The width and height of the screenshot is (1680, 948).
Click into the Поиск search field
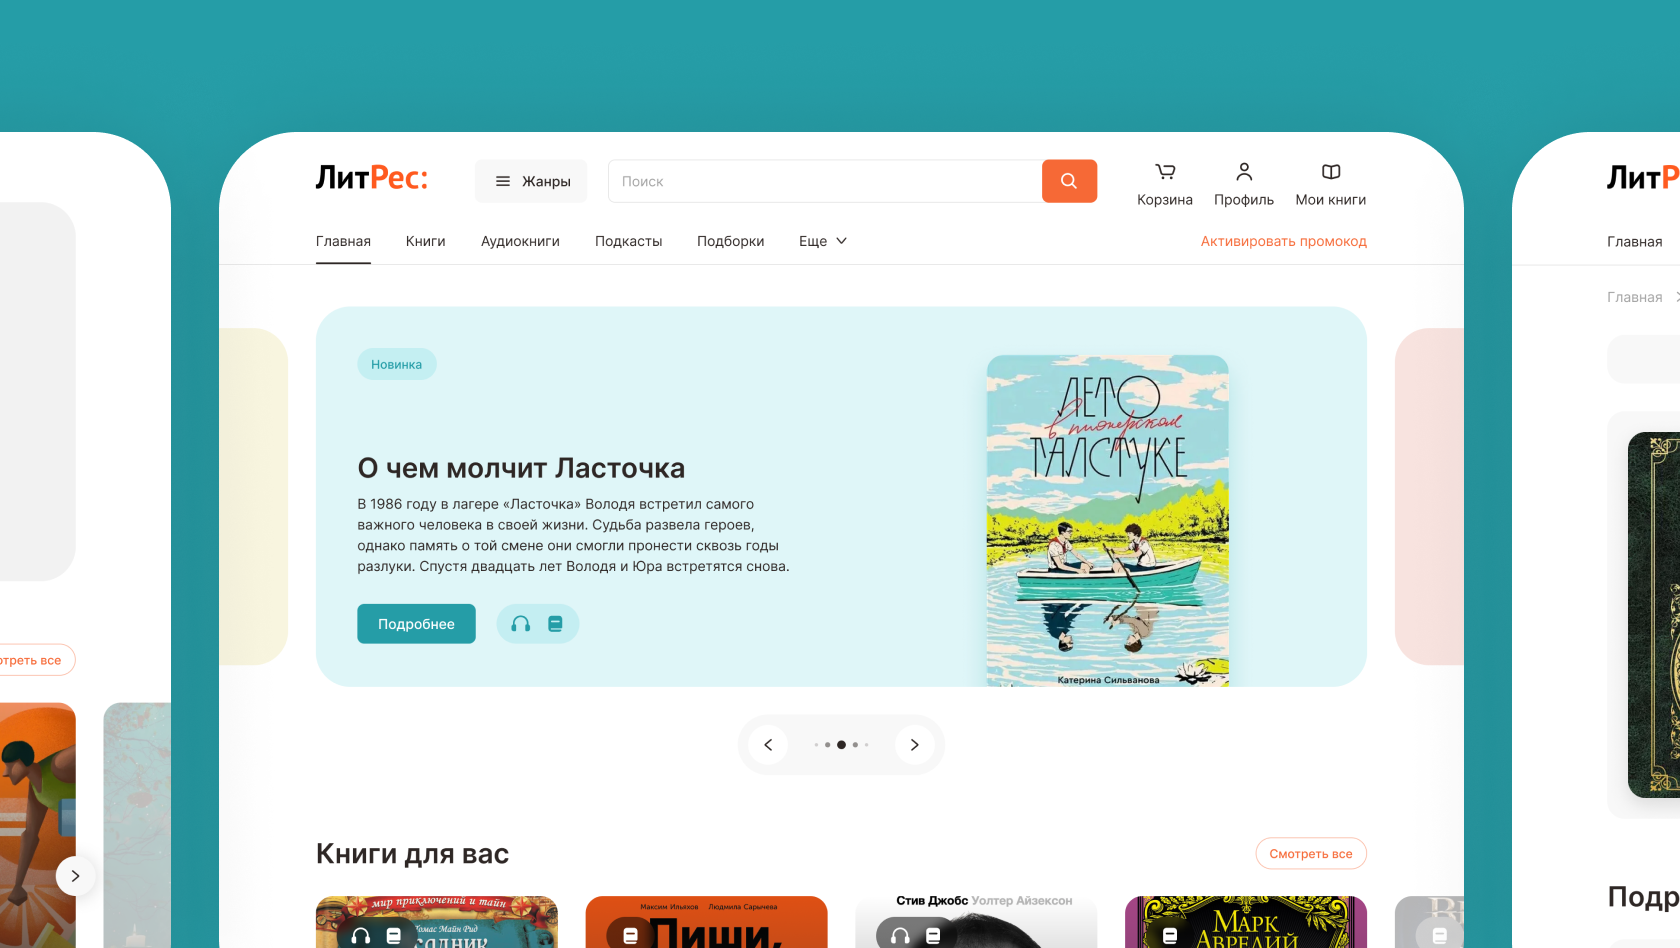pos(825,181)
